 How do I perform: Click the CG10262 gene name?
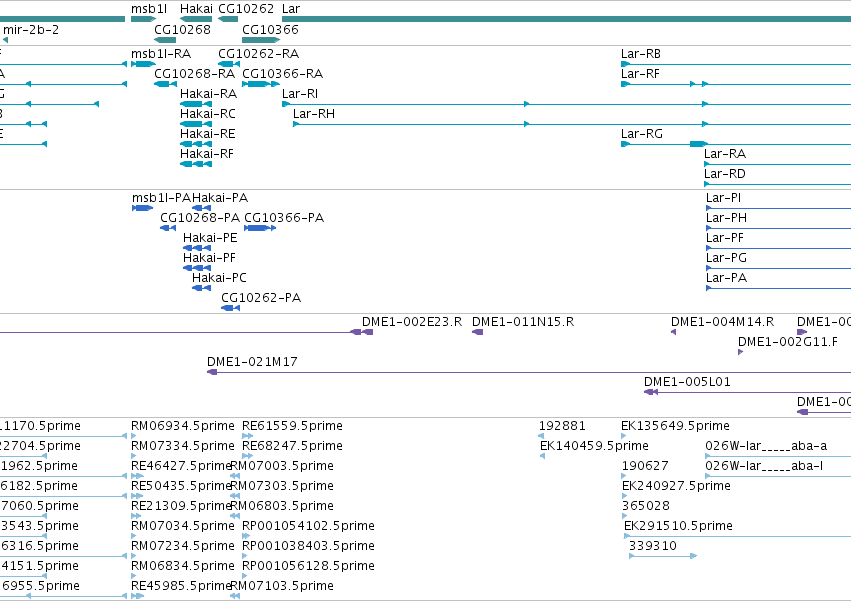point(246,9)
